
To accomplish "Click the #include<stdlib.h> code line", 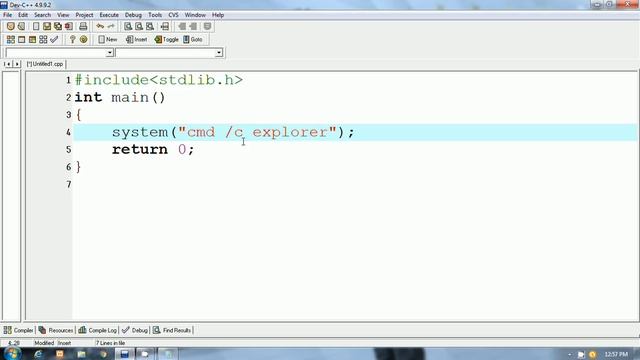I will (x=159, y=80).
